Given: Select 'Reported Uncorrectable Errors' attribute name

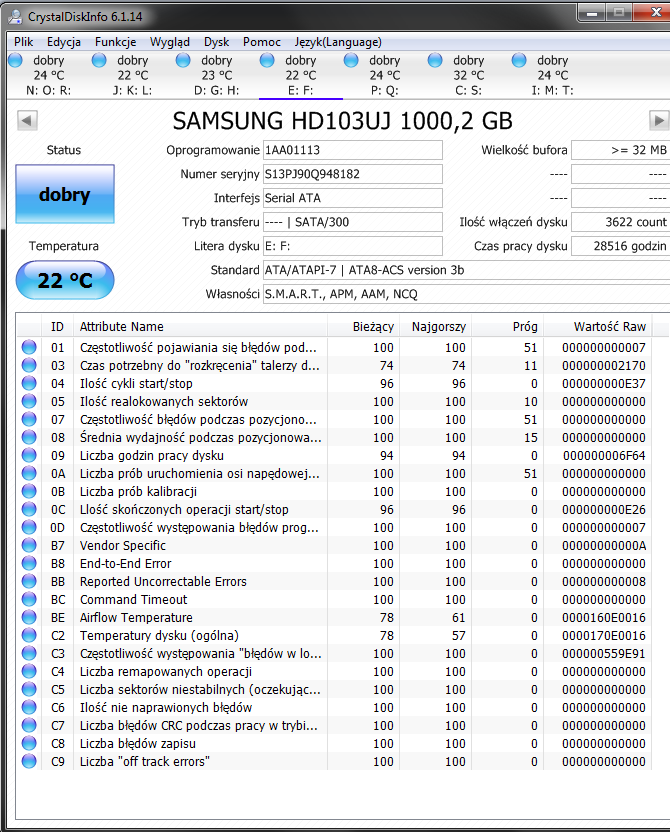Looking at the screenshot, I should pyautogui.click(x=163, y=582).
